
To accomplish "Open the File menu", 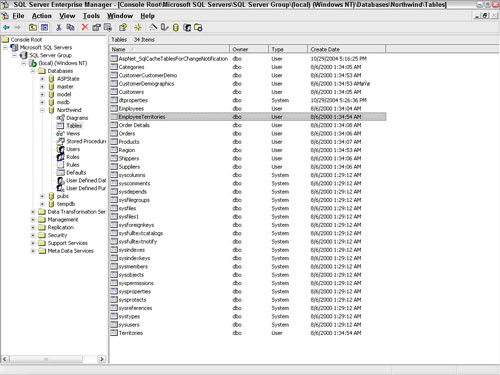I will pyautogui.click(x=18, y=16).
